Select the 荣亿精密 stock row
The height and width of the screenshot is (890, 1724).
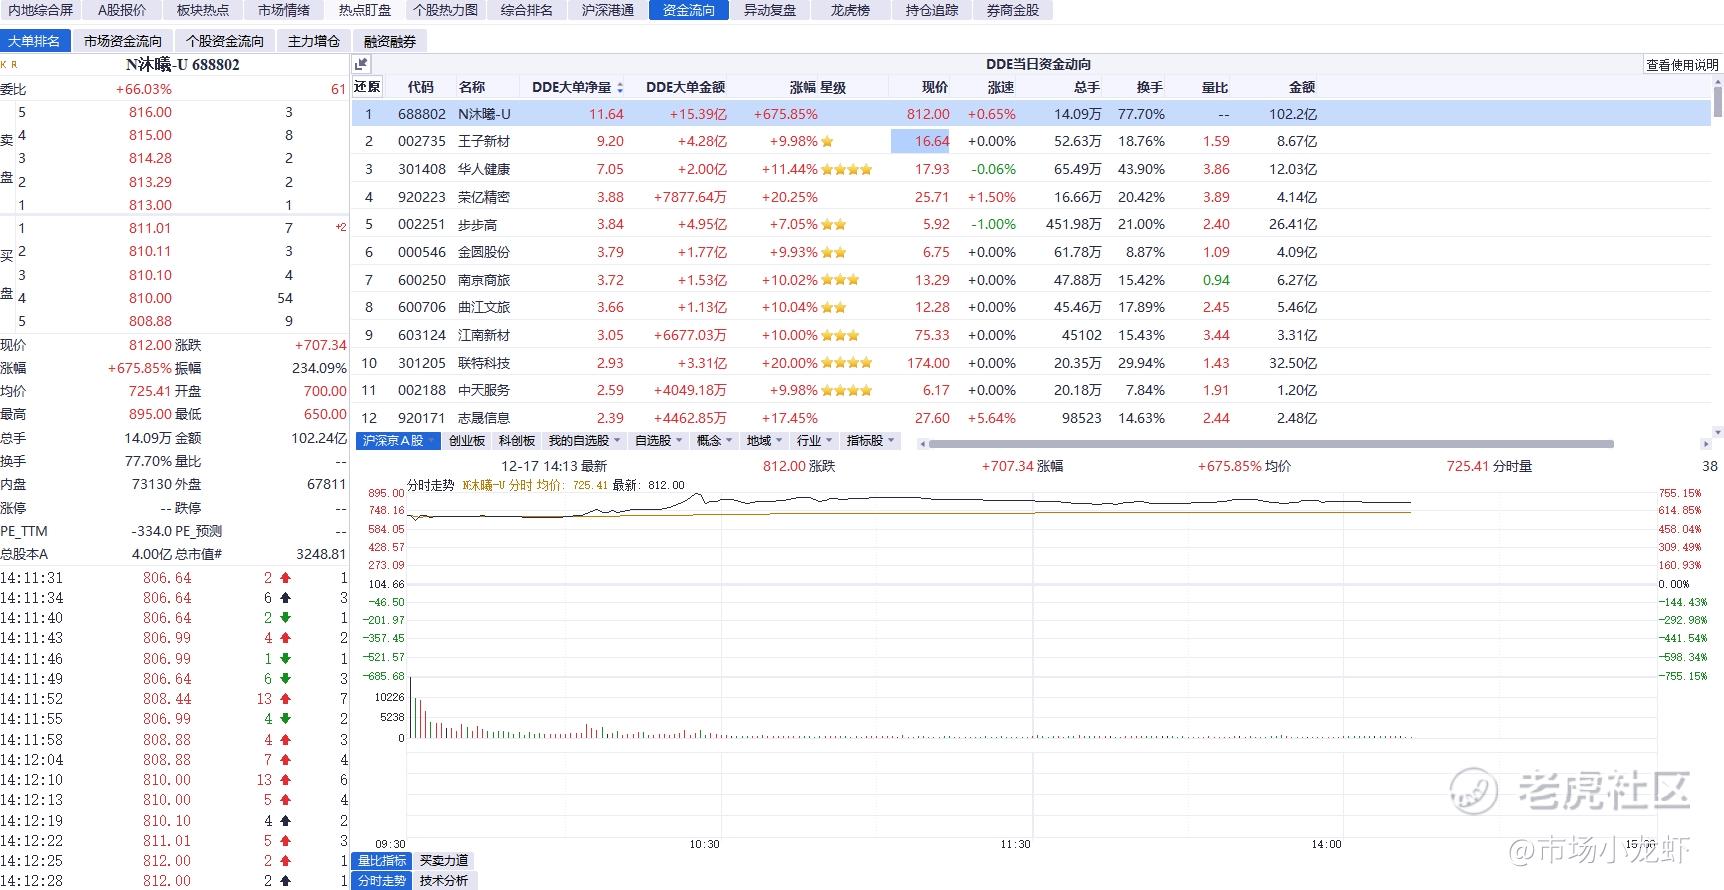tap(1031, 197)
